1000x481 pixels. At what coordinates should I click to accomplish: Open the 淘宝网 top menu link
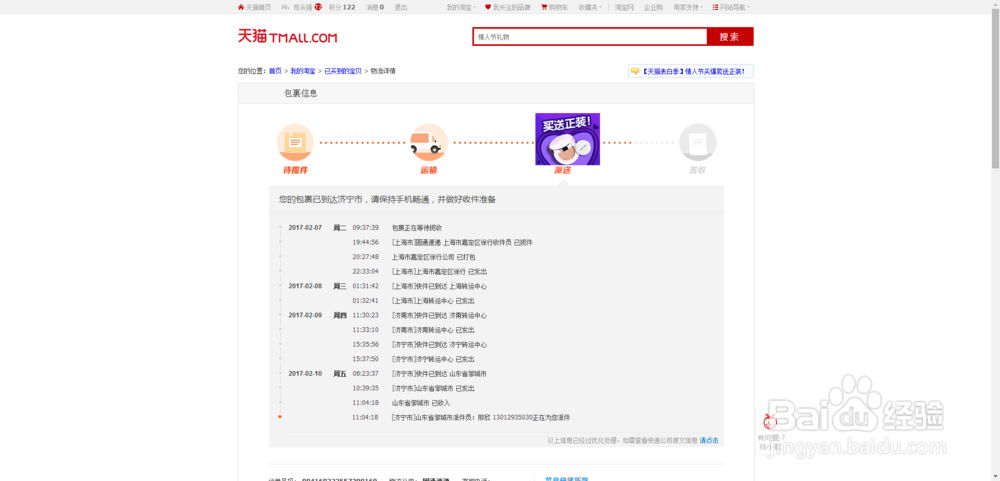[624, 8]
